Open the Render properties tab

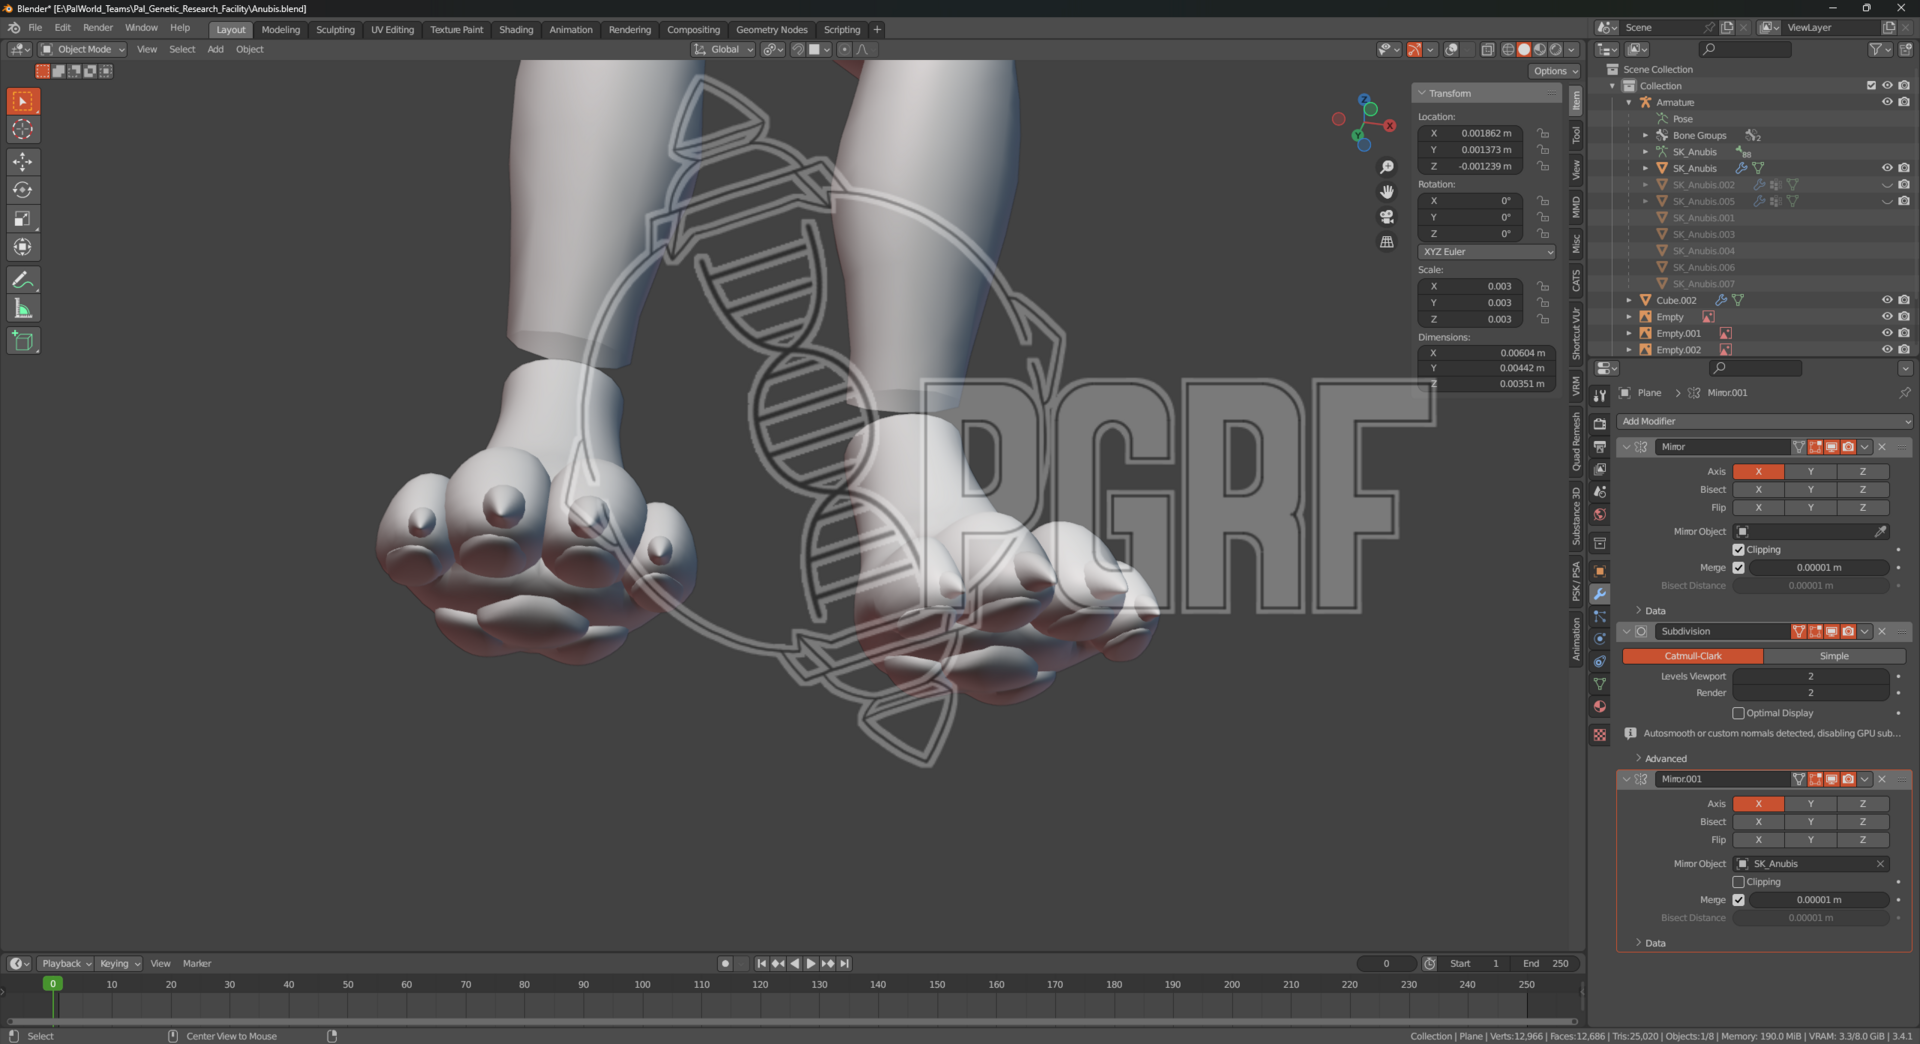tap(1600, 424)
